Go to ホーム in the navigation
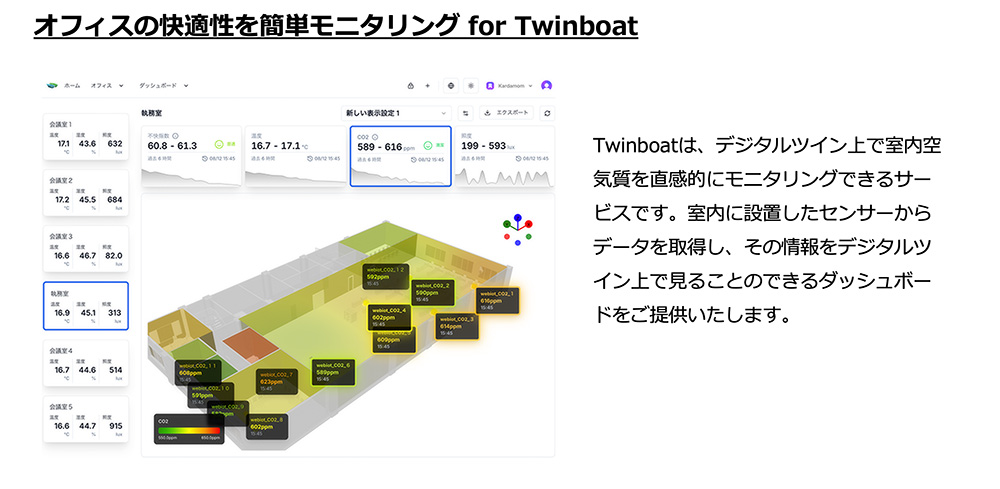 [72, 86]
